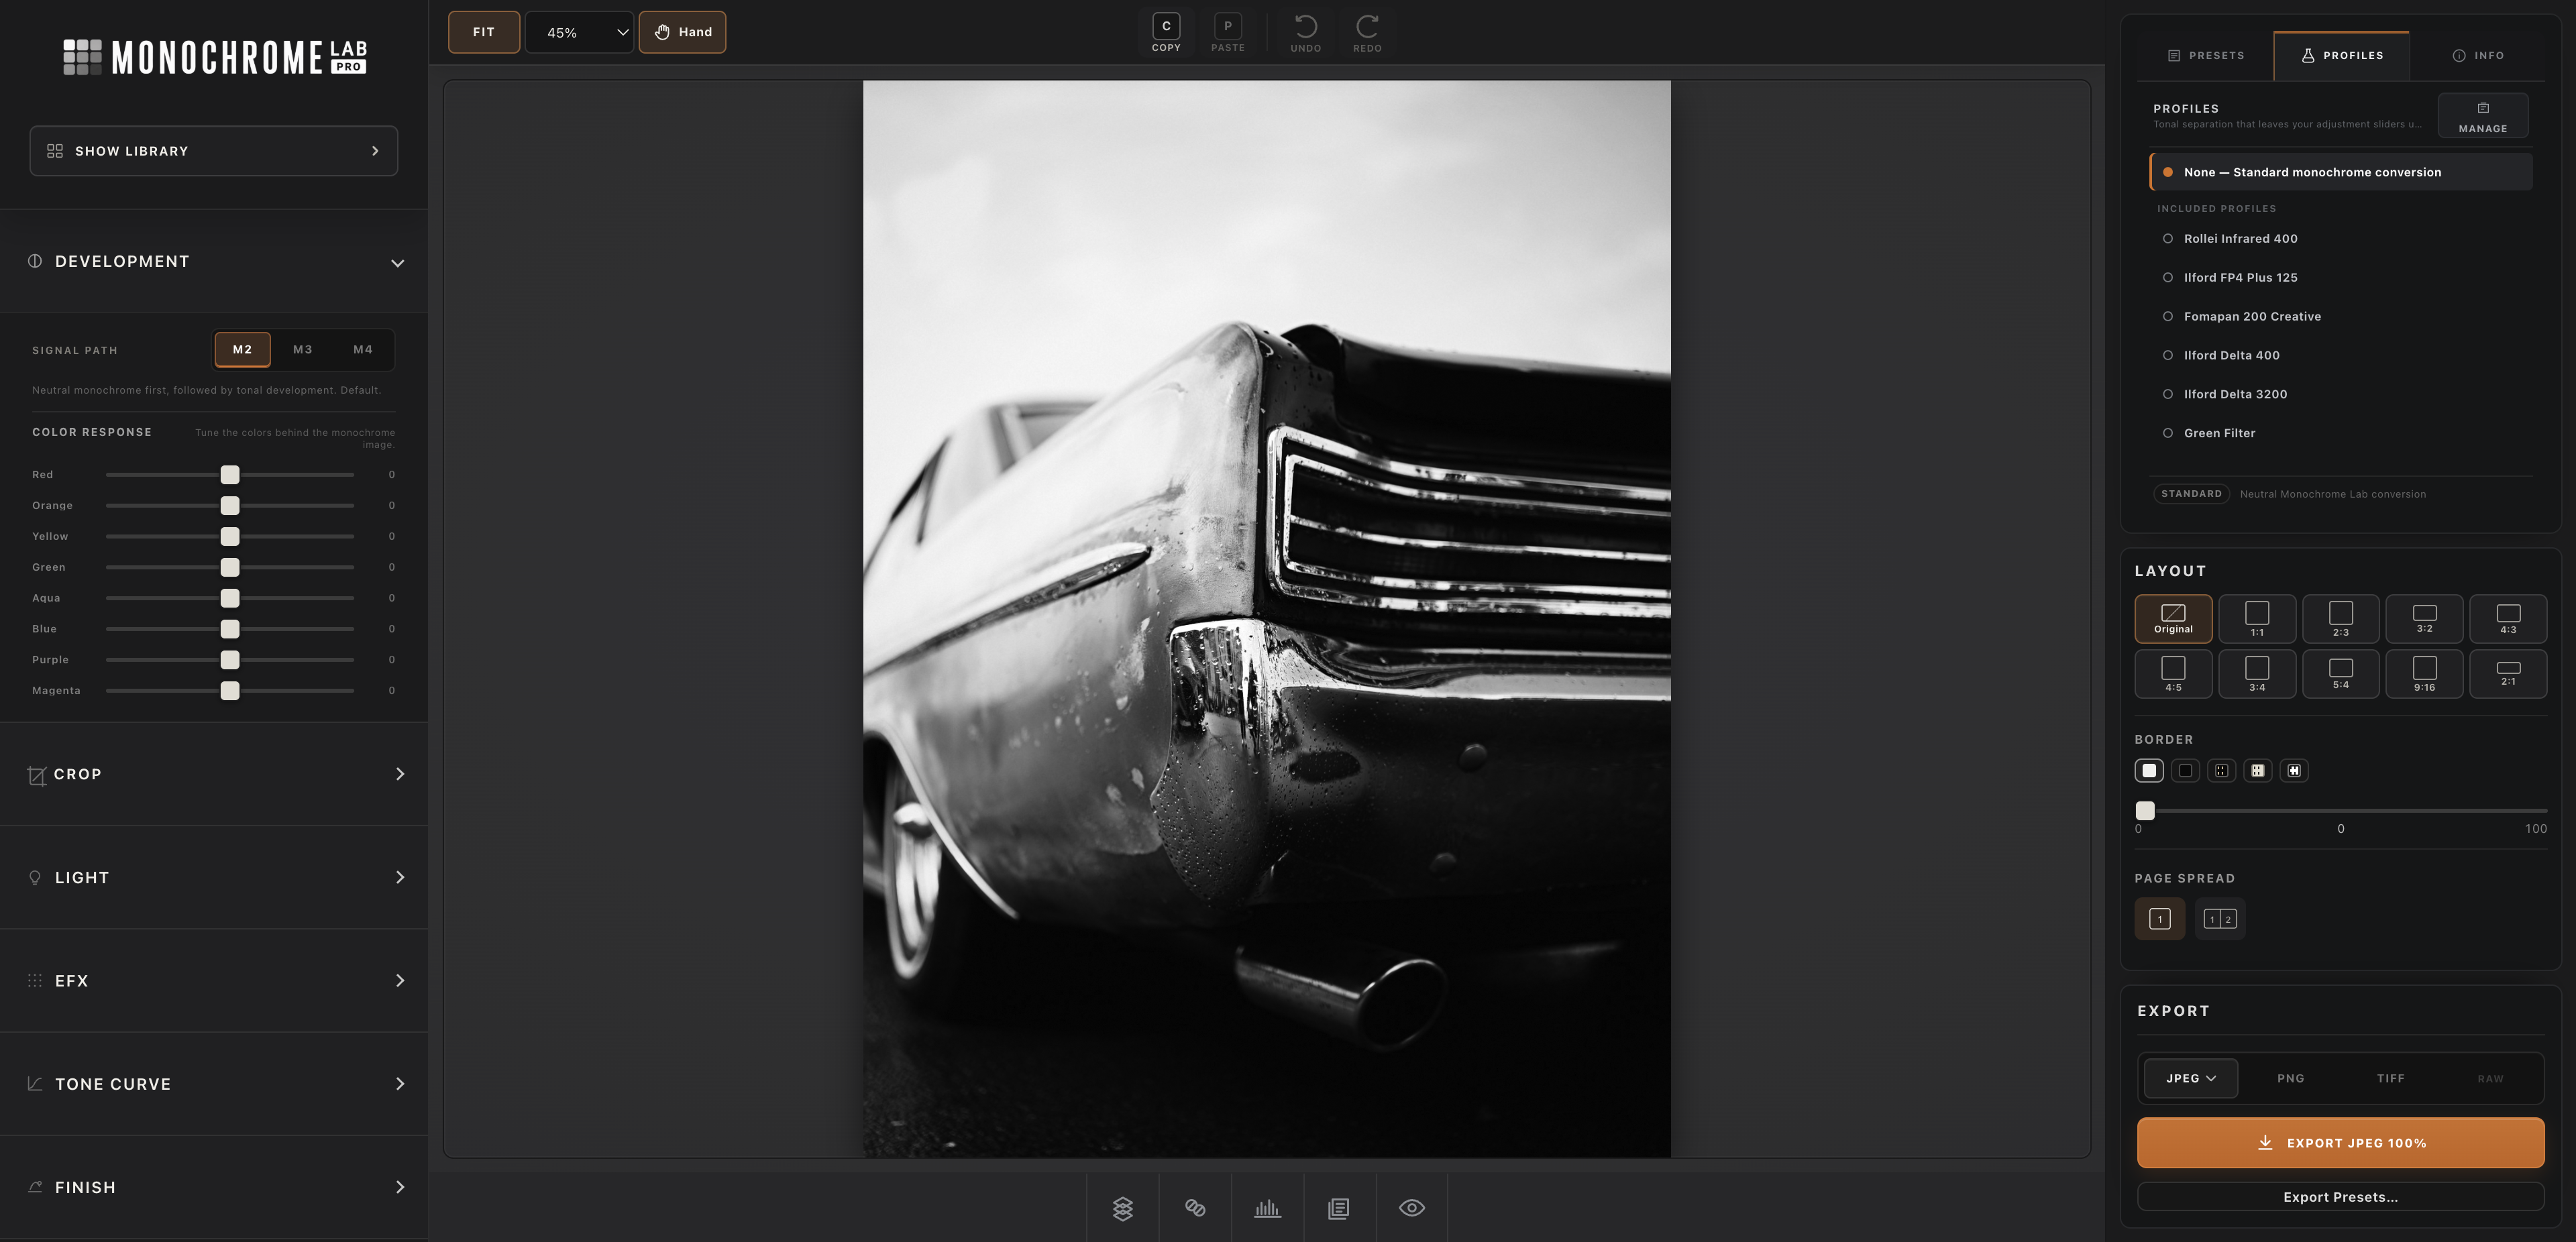Select the 2:3 layout ratio

tap(2341, 619)
